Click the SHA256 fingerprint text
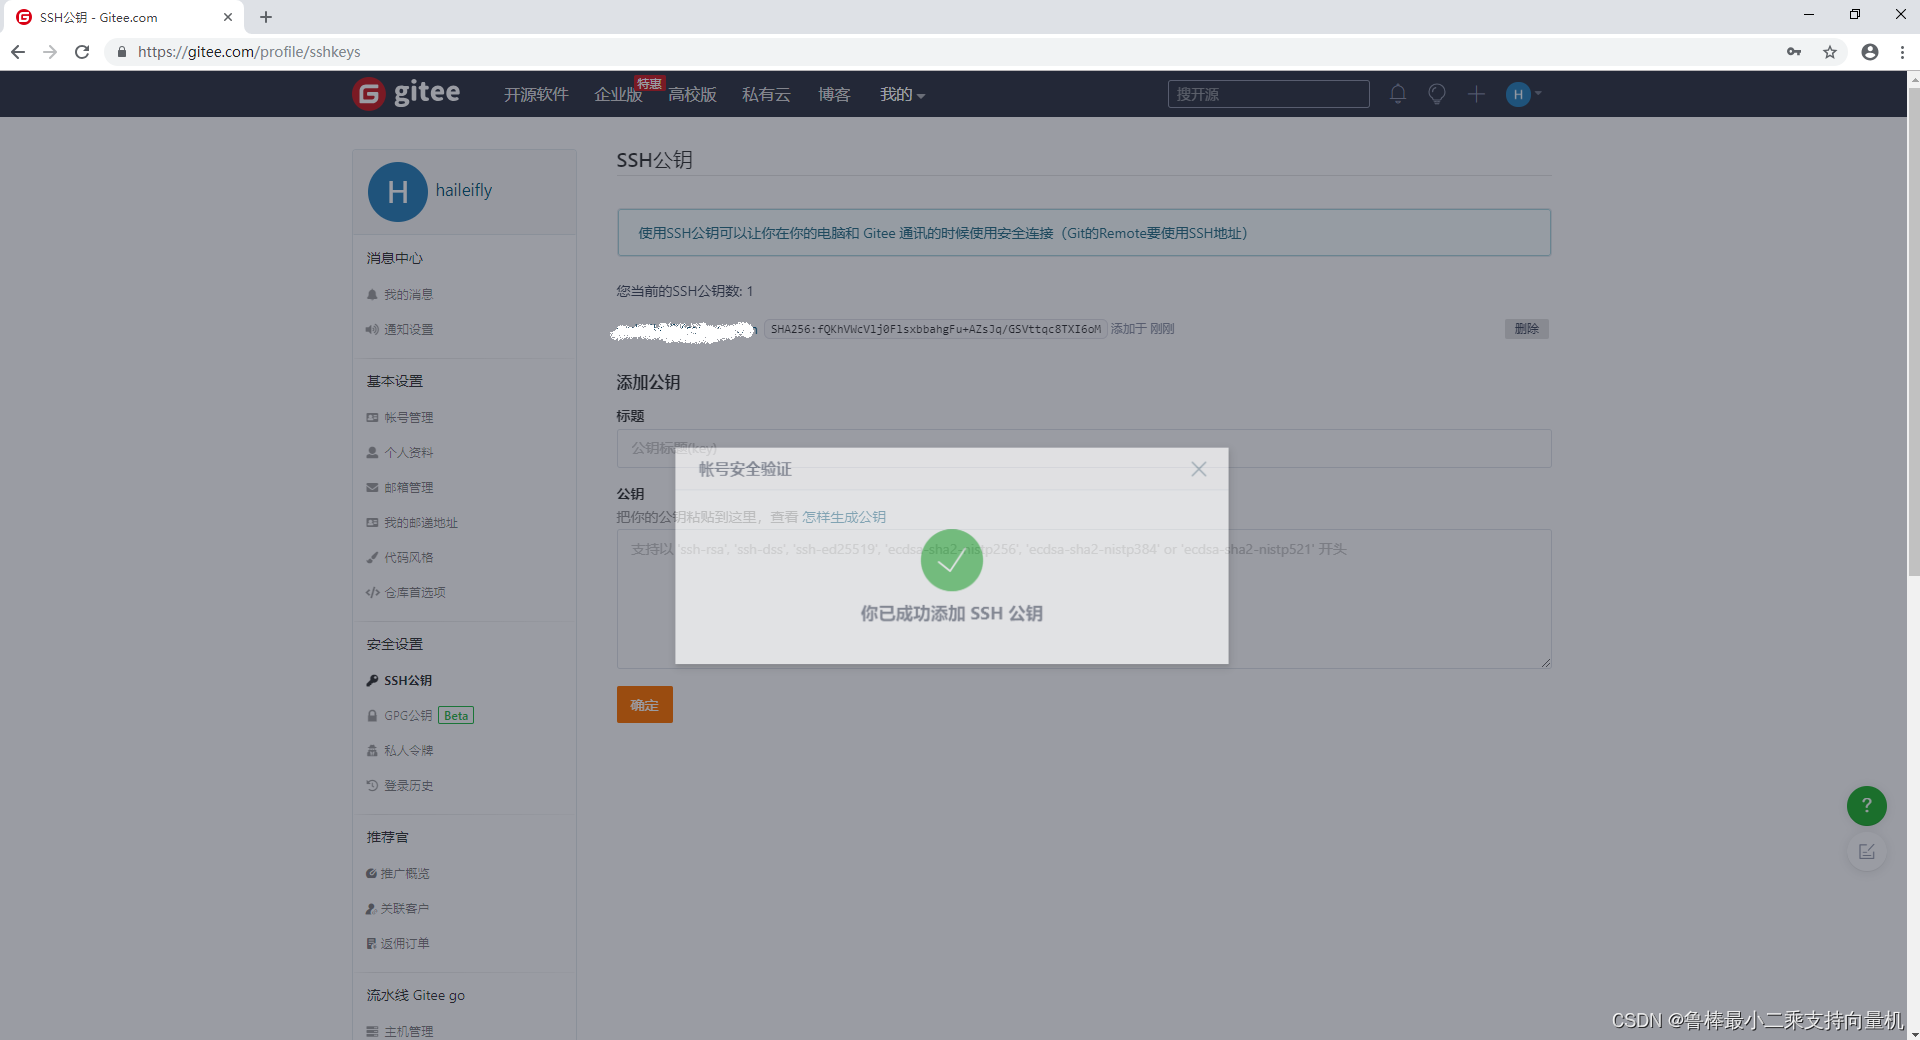1920x1040 pixels. point(936,329)
